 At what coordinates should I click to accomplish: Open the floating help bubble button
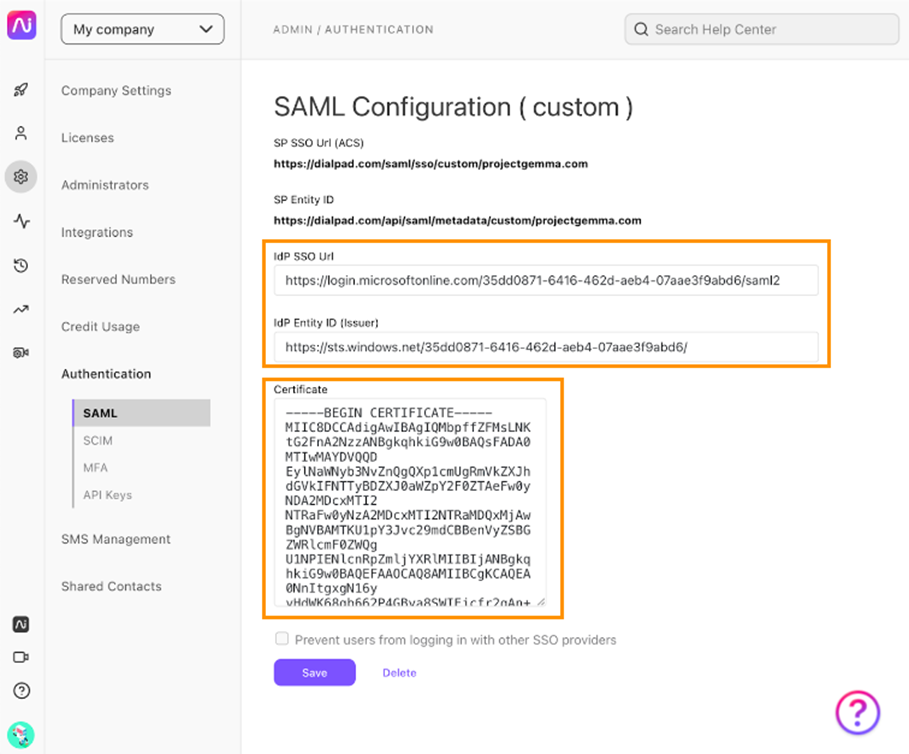point(858,712)
